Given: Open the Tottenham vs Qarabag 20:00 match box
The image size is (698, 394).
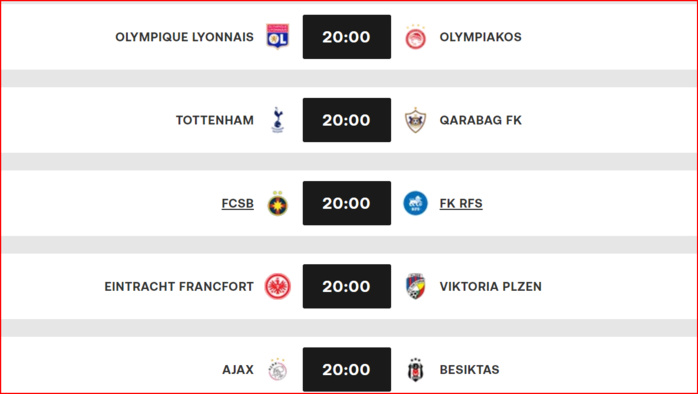Looking at the screenshot, I should [x=347, y=120].
